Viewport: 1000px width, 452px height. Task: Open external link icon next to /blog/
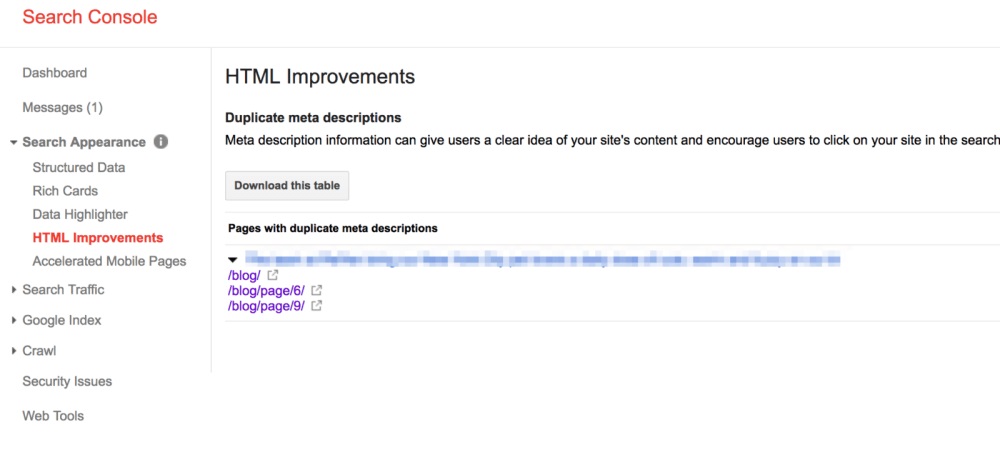tap(273, 275)
